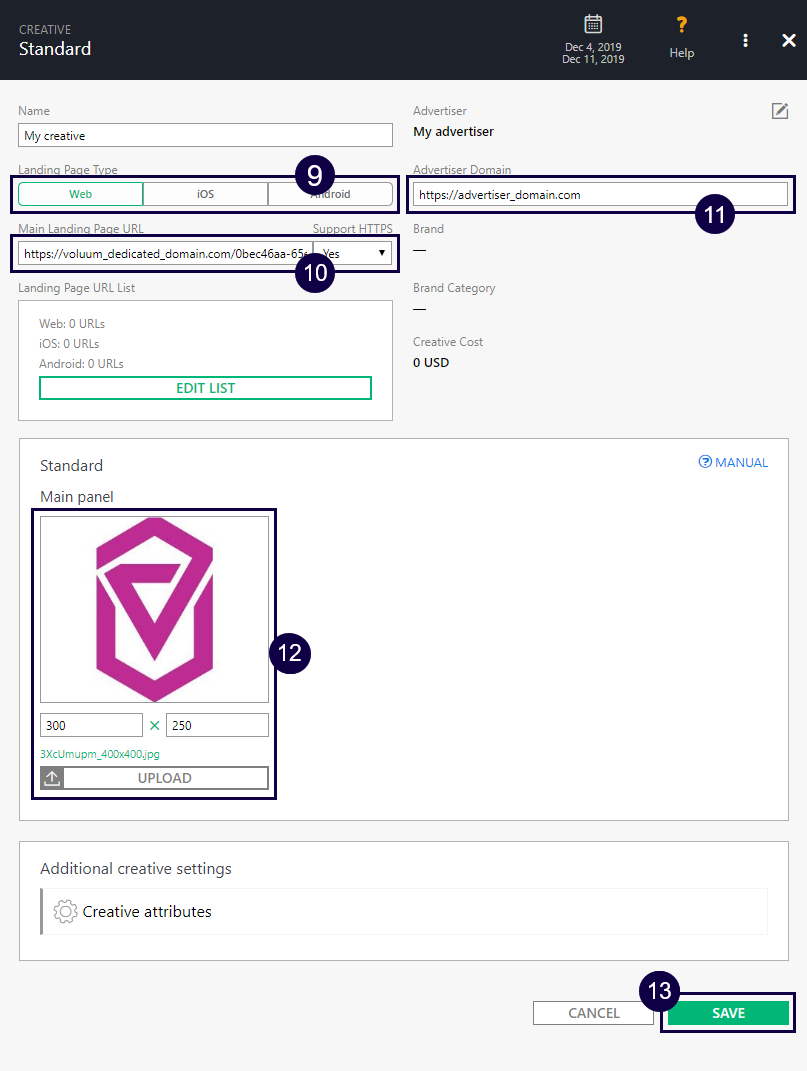The image size is (807, 1071).
Task: Open the three-dot more options menu
Action: pos(745,40)
